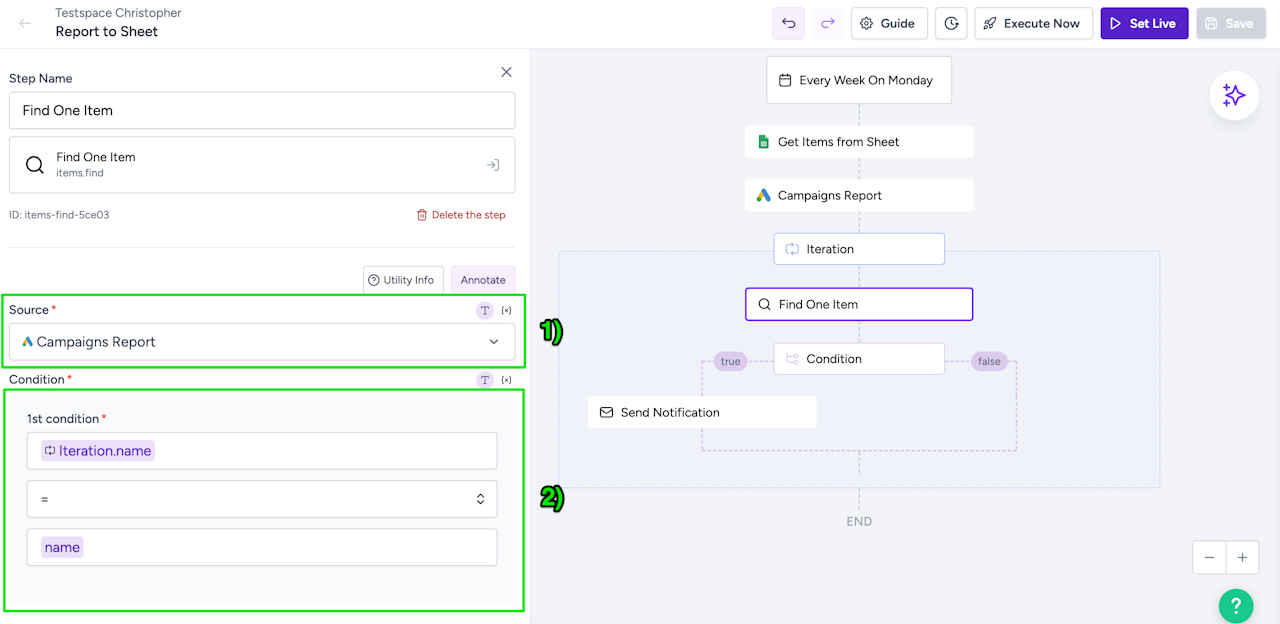Image resolution: width=1280 pixels, height=624 pixels.
Task: Open the Find One Item utility selector
Action: pyautogui.click(x=262, y=165)
